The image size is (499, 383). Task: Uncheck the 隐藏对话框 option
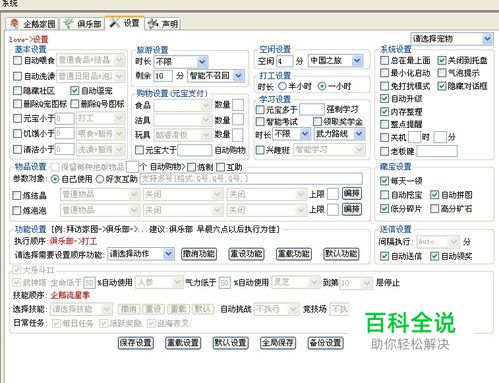(x=442, y=86)
